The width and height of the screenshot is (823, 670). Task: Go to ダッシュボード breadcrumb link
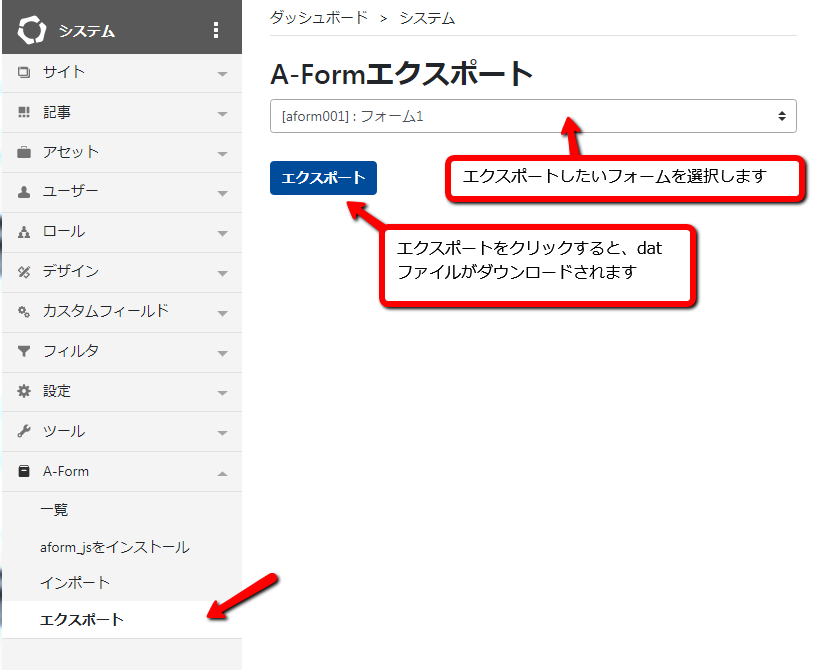point(318,17)
